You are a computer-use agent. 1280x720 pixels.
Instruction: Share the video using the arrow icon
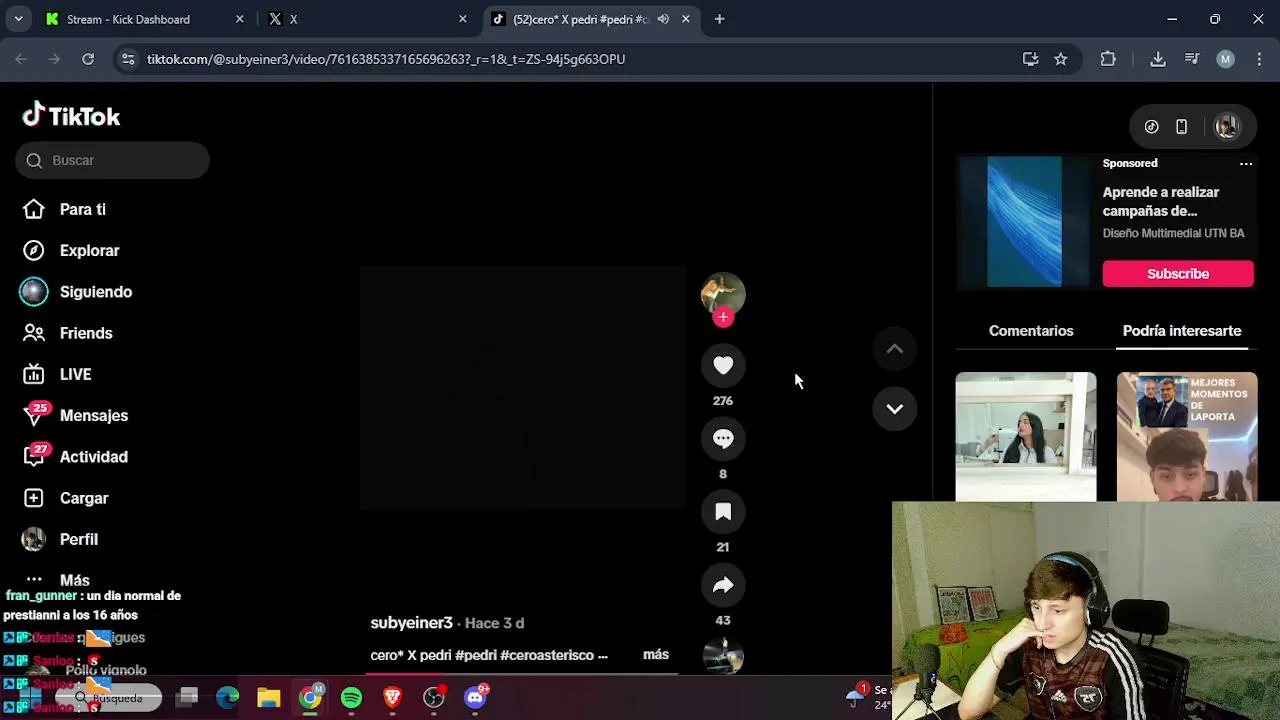click(x=723, y=586)
